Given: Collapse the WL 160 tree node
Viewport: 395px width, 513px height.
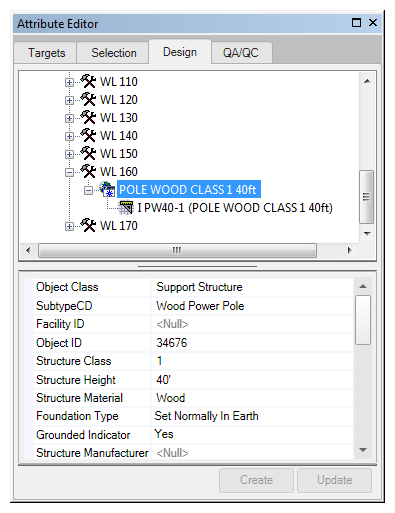Looking at the screenshot, I should pos(69,172).
